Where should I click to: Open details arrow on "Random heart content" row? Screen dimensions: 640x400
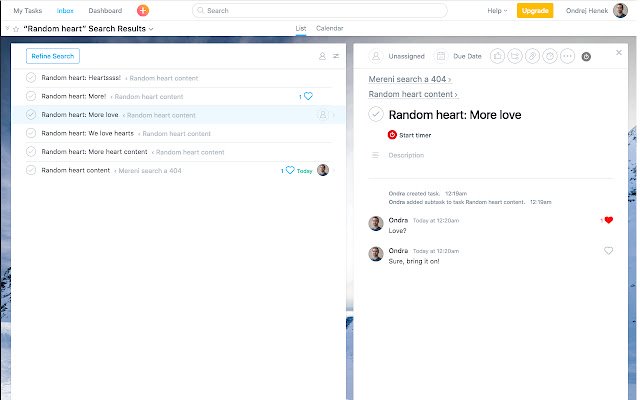(334, 171)
